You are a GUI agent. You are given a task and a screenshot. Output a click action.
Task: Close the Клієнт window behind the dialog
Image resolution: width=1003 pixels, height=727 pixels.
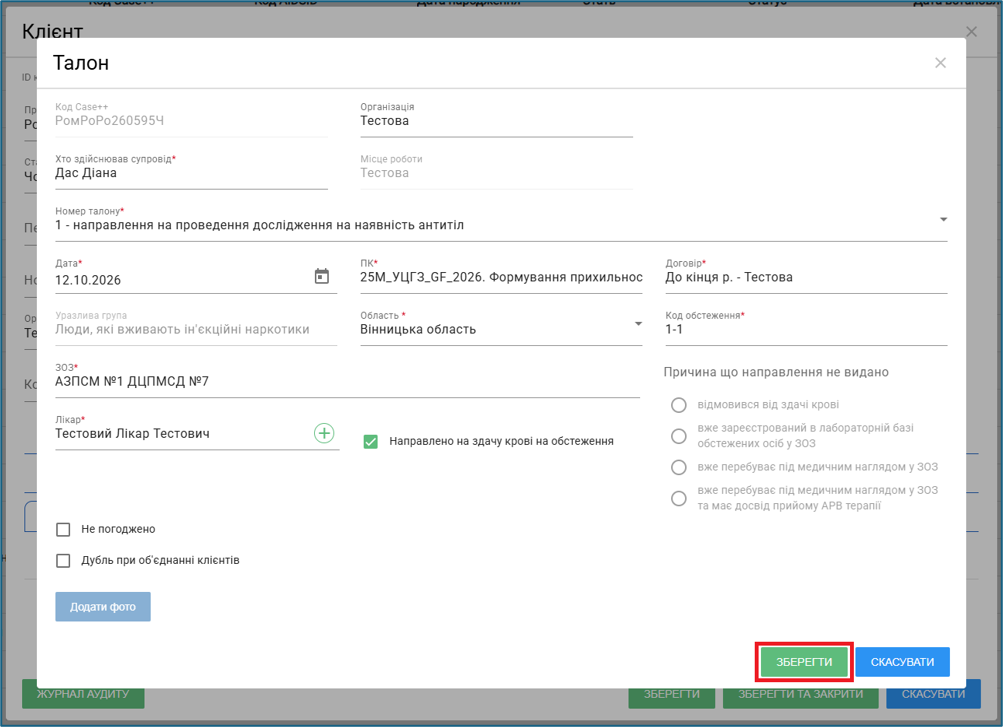pos(971,31)
